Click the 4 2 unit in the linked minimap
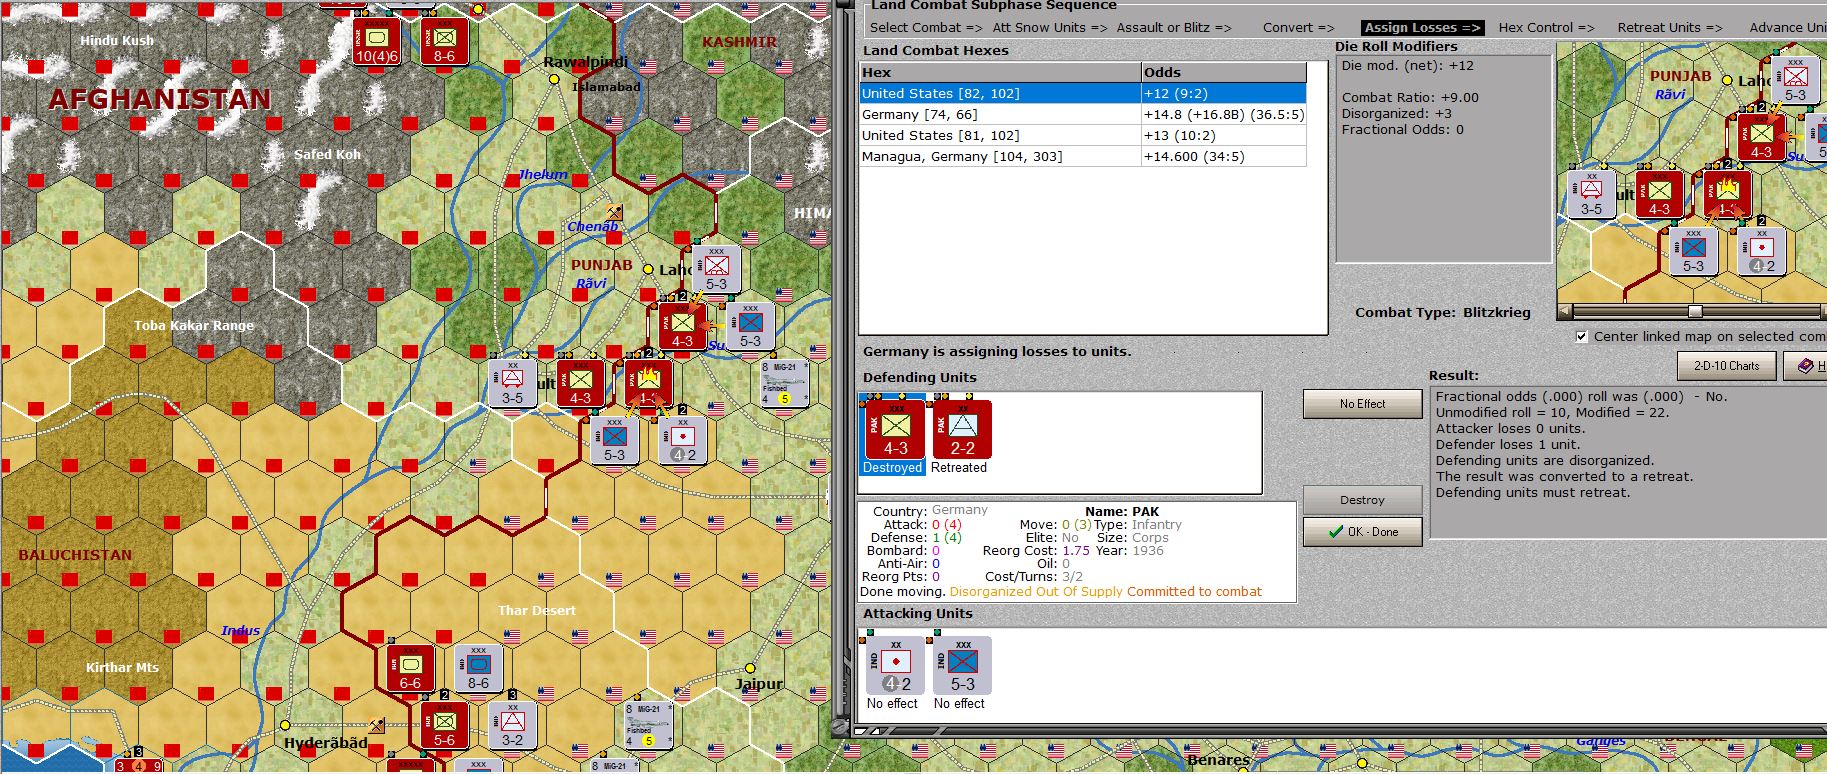 [1761, 251]
